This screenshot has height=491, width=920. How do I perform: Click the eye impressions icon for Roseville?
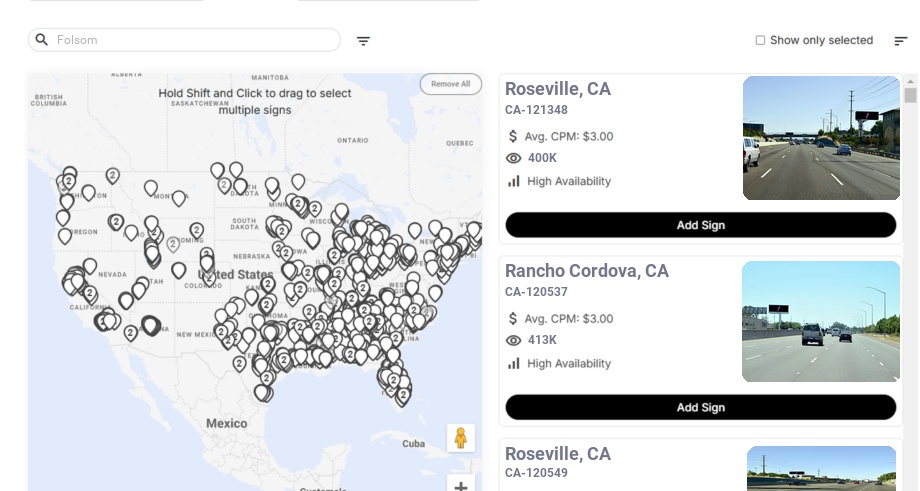point(514,158)
